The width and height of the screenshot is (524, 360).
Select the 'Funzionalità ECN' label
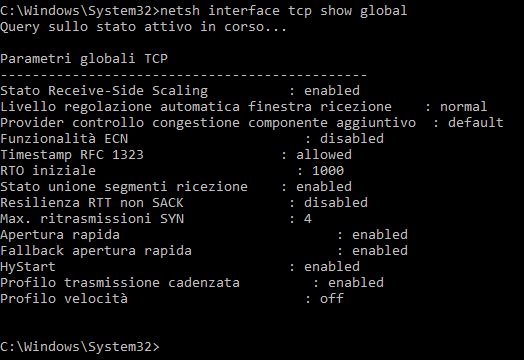coord(64,139)
